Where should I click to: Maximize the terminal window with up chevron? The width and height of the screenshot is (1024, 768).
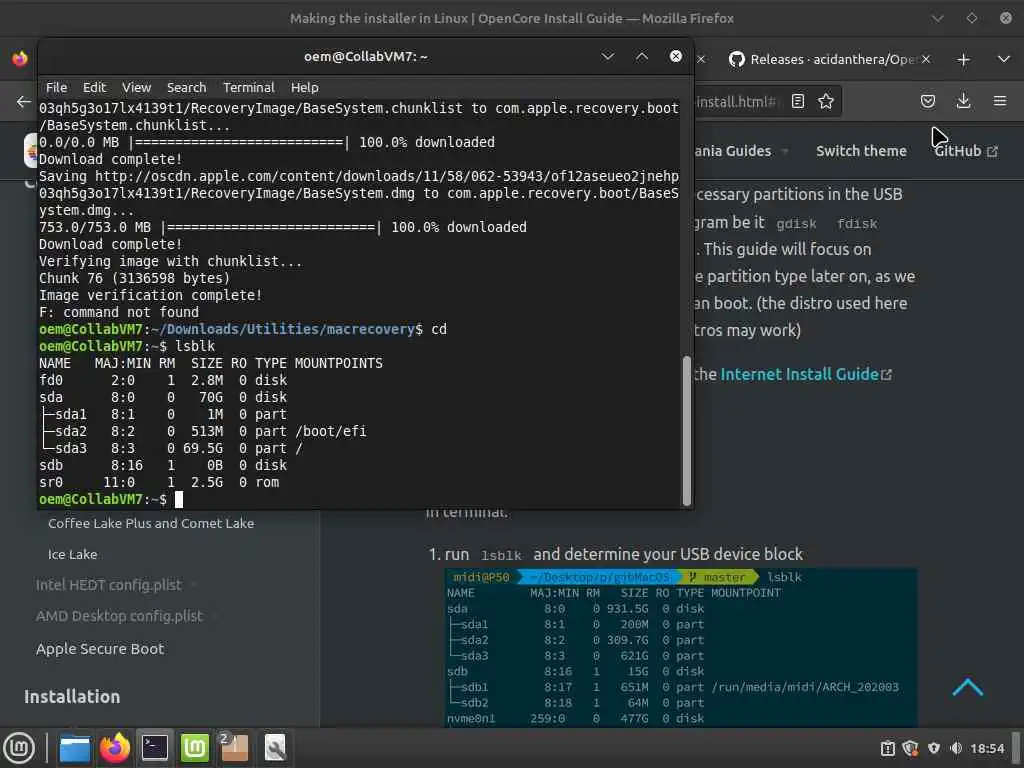pos(642,57)
